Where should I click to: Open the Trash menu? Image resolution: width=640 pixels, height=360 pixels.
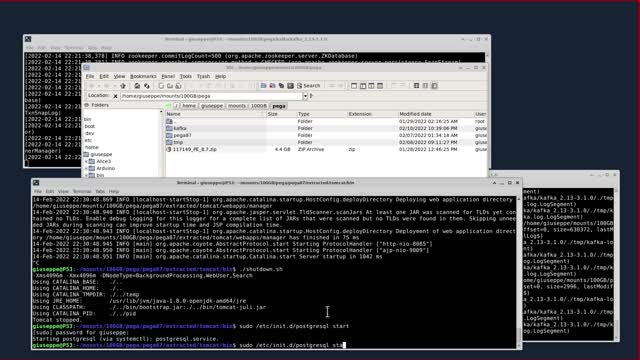pos(203,76)
